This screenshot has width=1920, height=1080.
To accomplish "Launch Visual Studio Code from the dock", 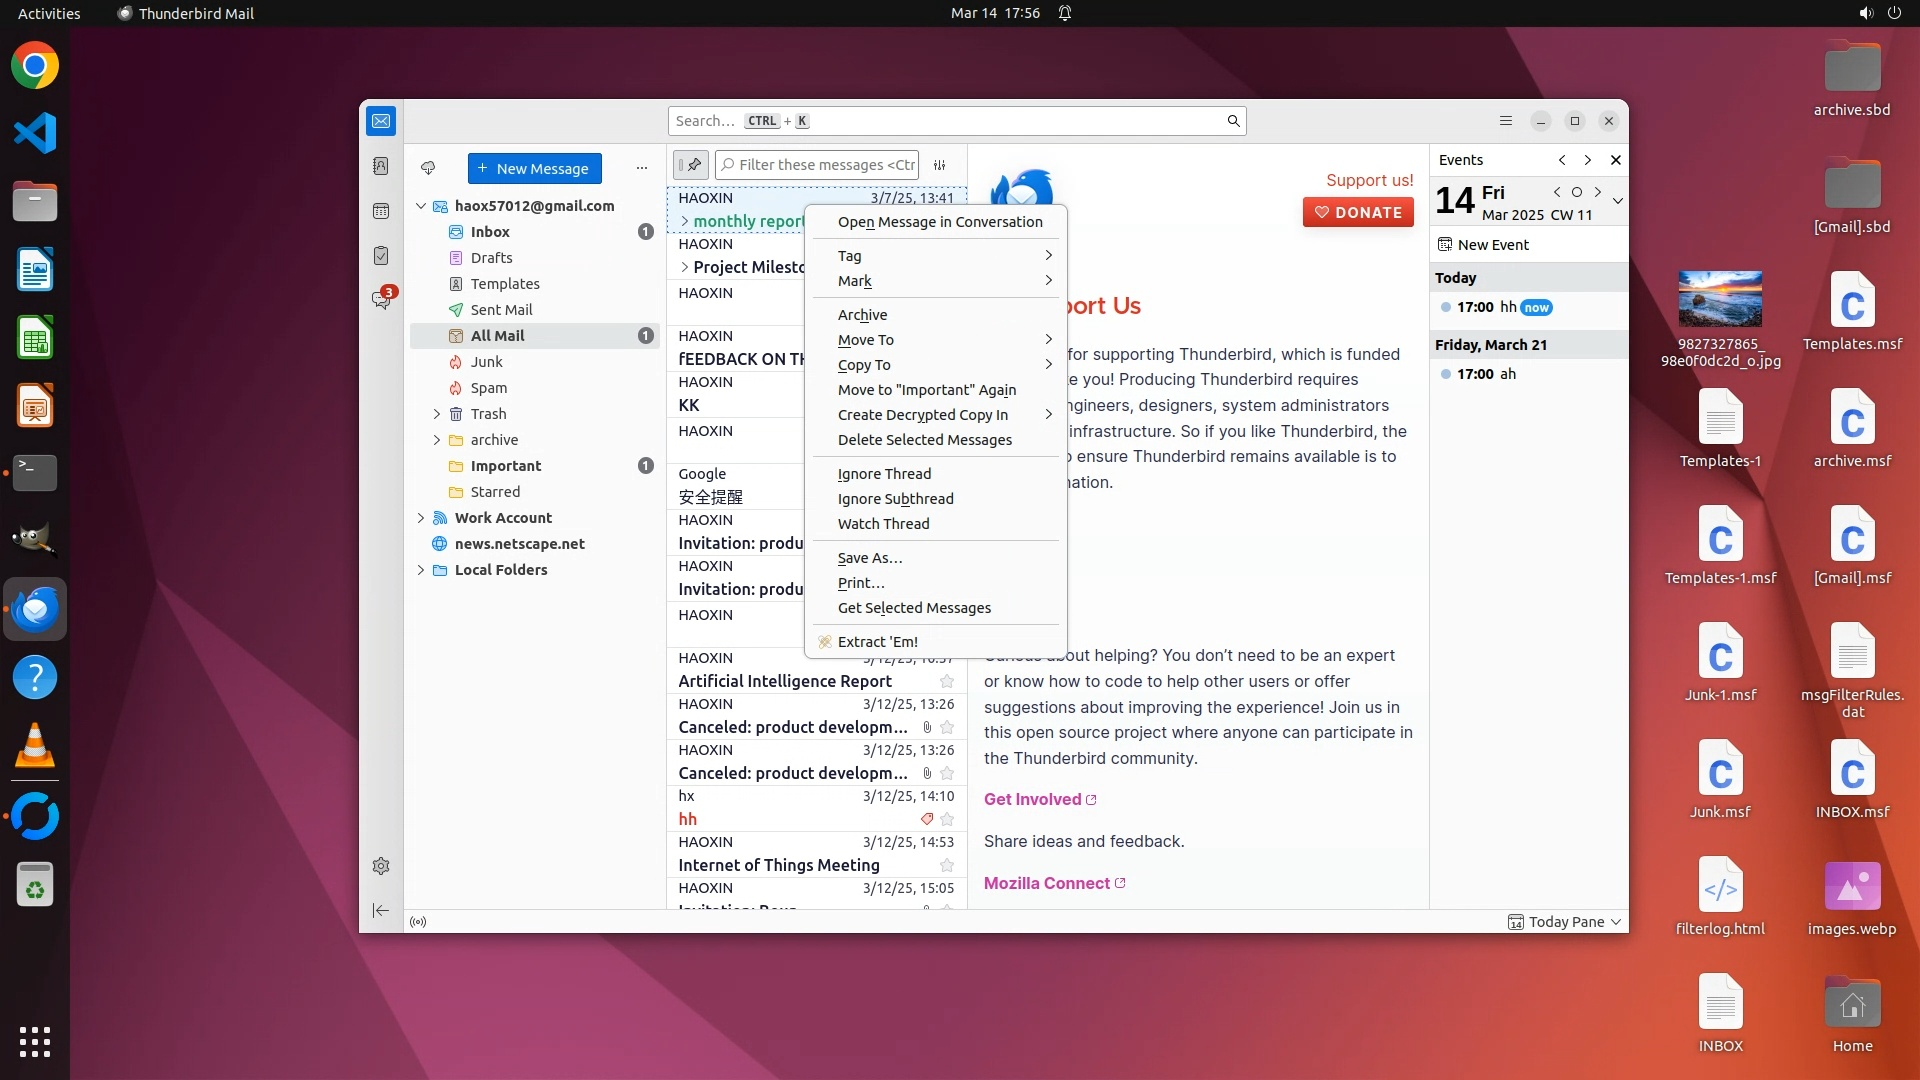I will [x=35, y=133].
